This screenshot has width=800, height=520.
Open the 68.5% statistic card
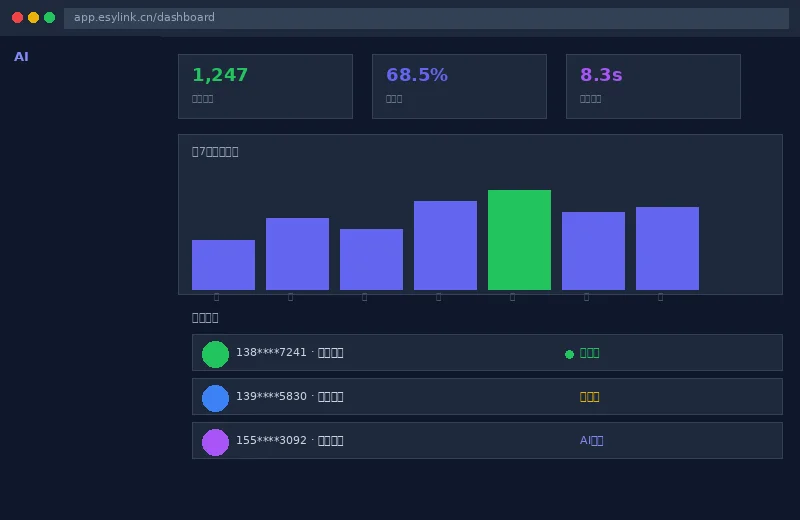coord(459,86)
